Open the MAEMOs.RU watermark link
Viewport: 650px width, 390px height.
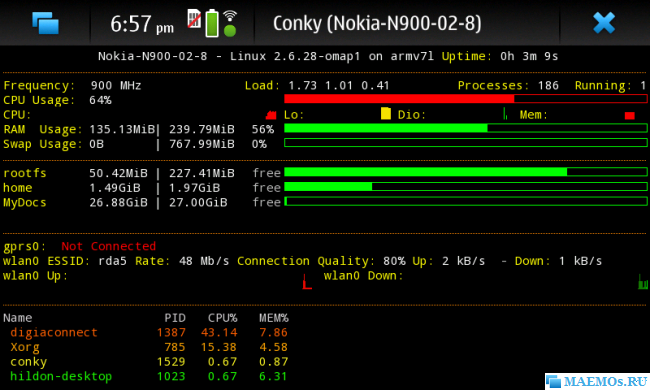(597, 381)
